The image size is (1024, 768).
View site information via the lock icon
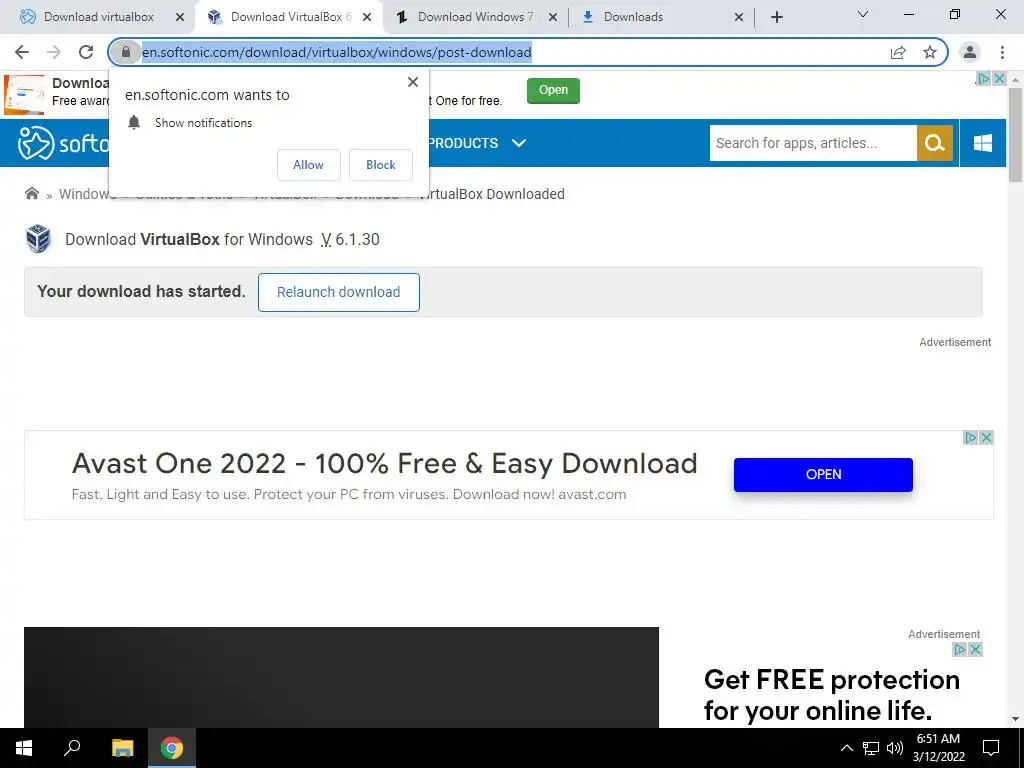[x=126, y=52]
